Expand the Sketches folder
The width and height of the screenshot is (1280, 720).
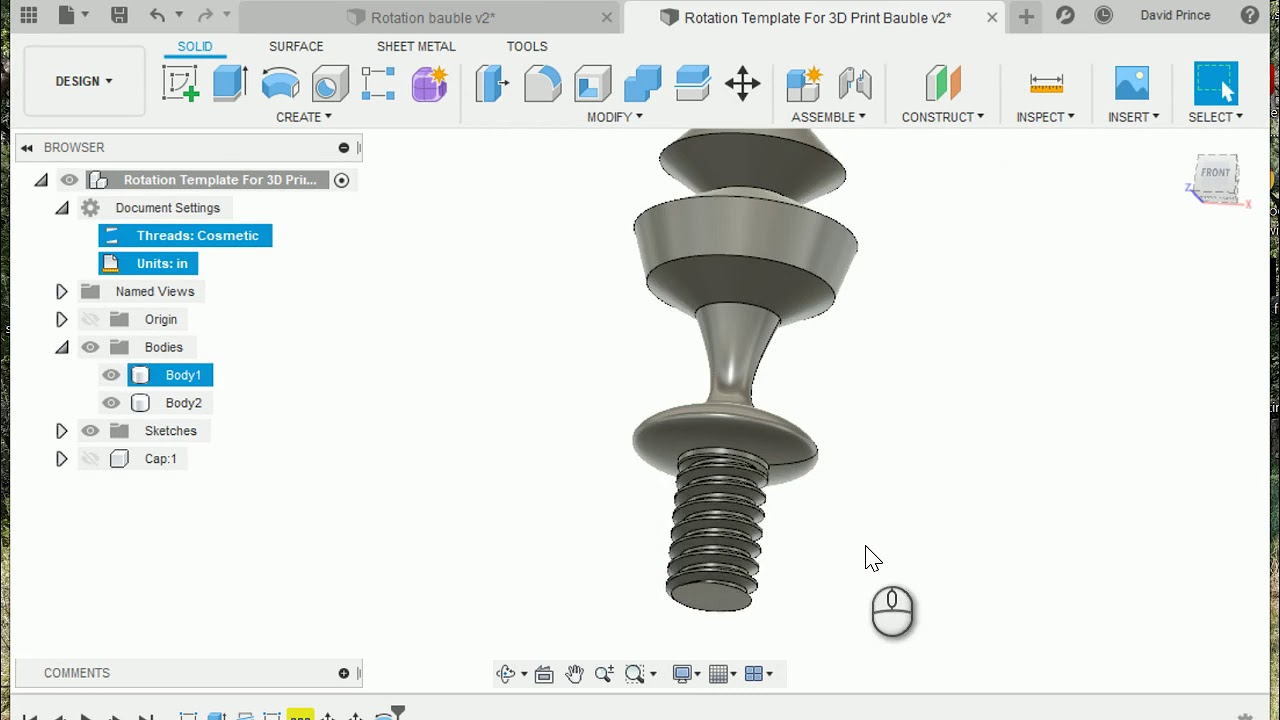click(x=62, y=431)
